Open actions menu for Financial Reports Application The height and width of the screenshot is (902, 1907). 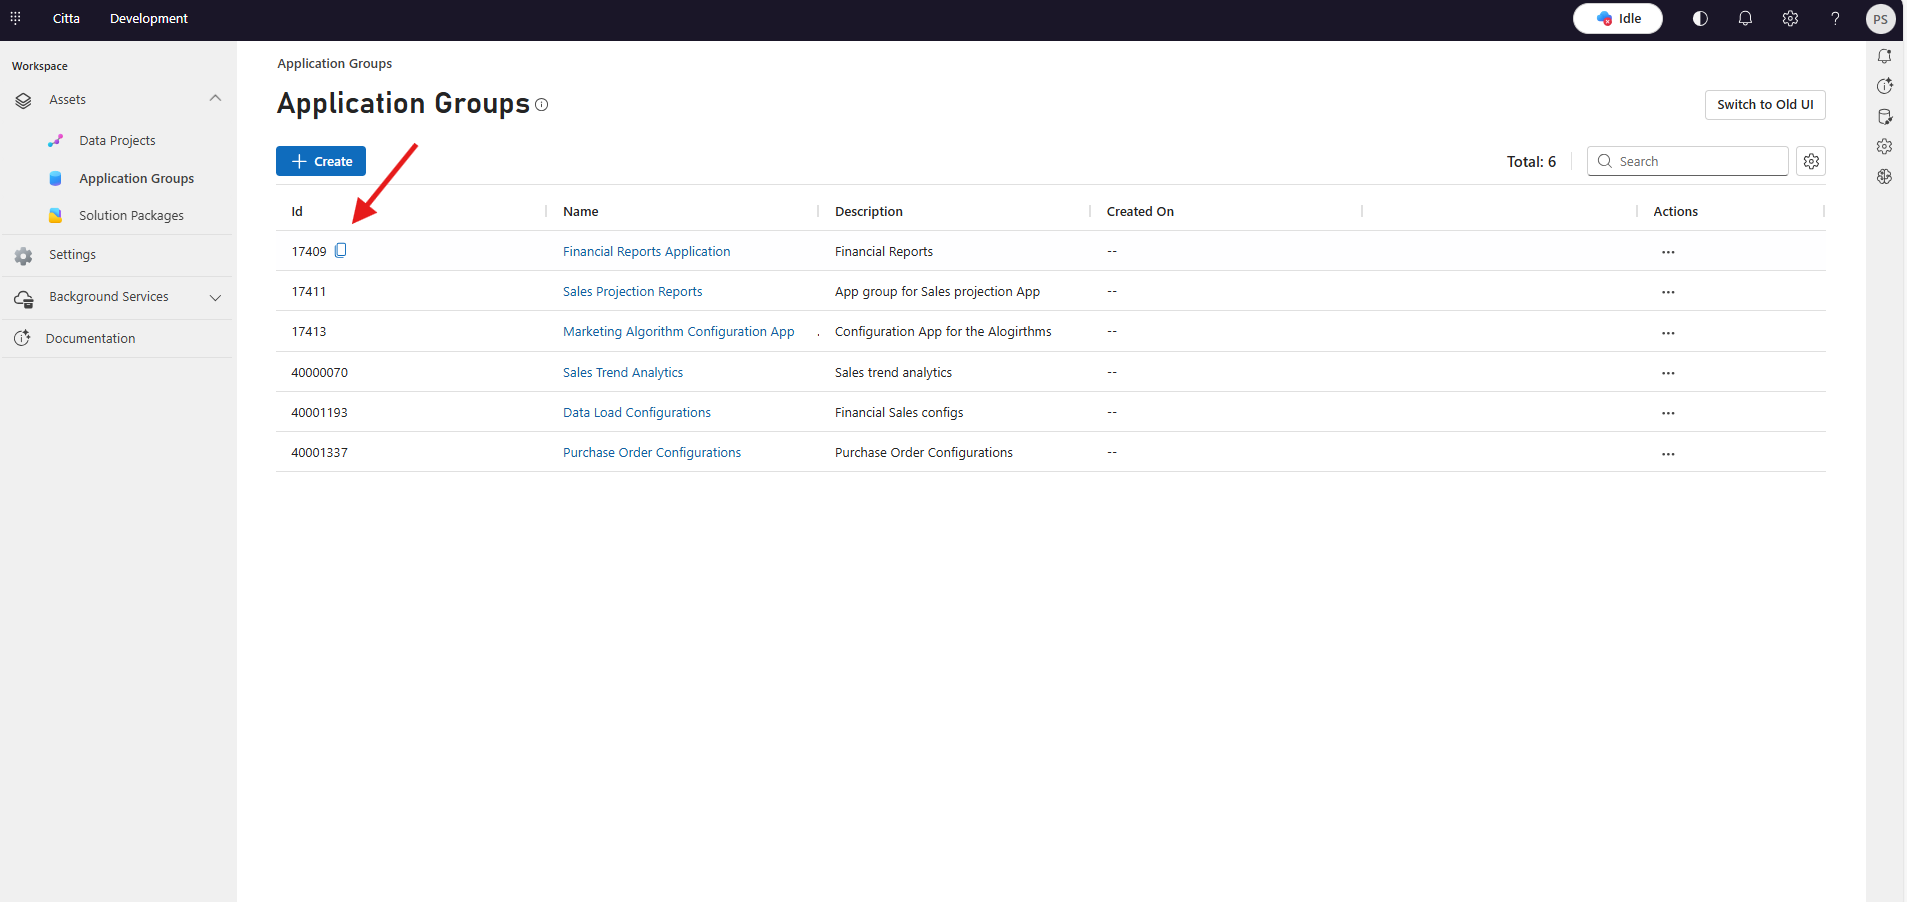[1668, 252]
